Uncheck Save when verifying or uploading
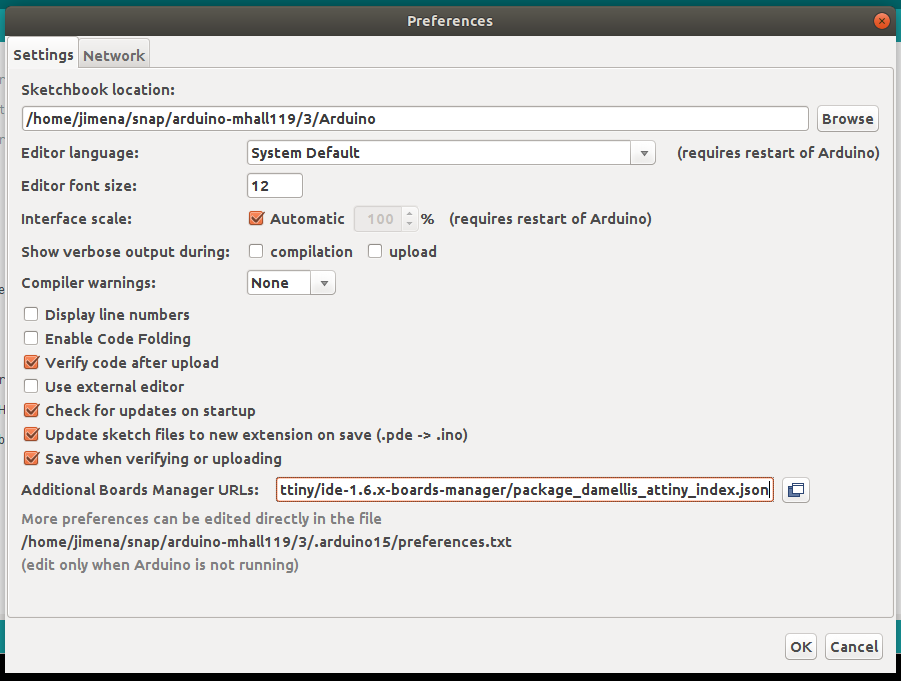This screenshot has width=901, height=681. 31,458
